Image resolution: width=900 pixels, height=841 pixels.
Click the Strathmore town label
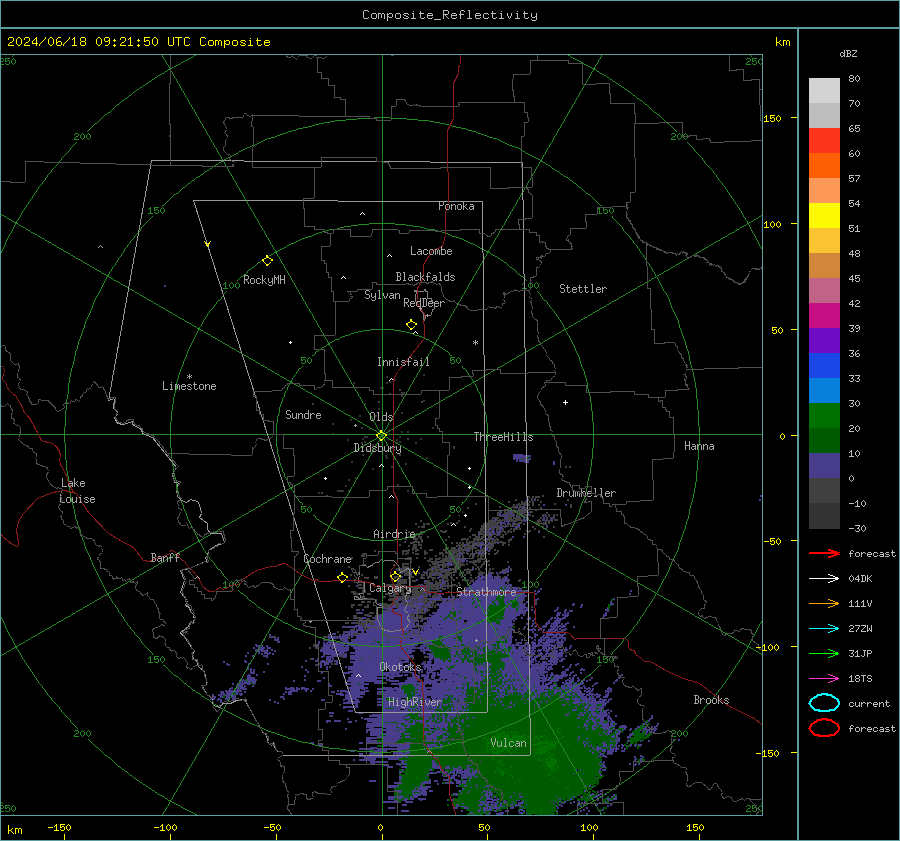point(486,592)
